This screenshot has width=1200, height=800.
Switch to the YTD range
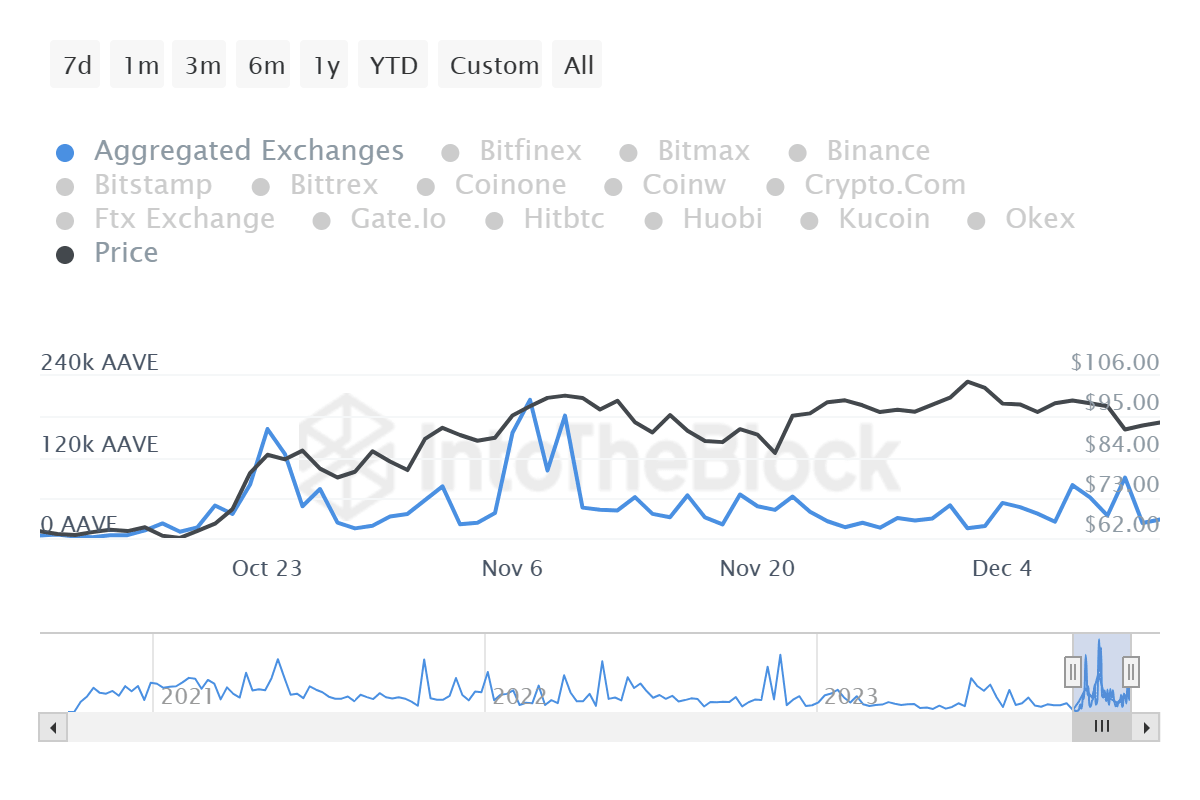(x=393, y=66)
